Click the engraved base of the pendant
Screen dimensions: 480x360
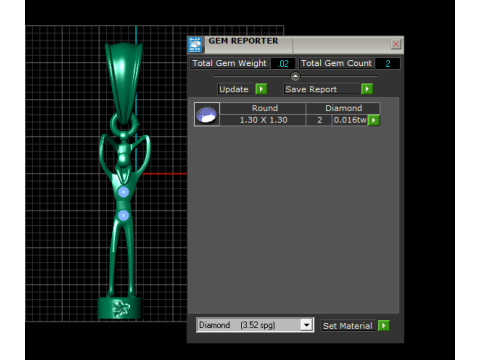tap(119, 308)
